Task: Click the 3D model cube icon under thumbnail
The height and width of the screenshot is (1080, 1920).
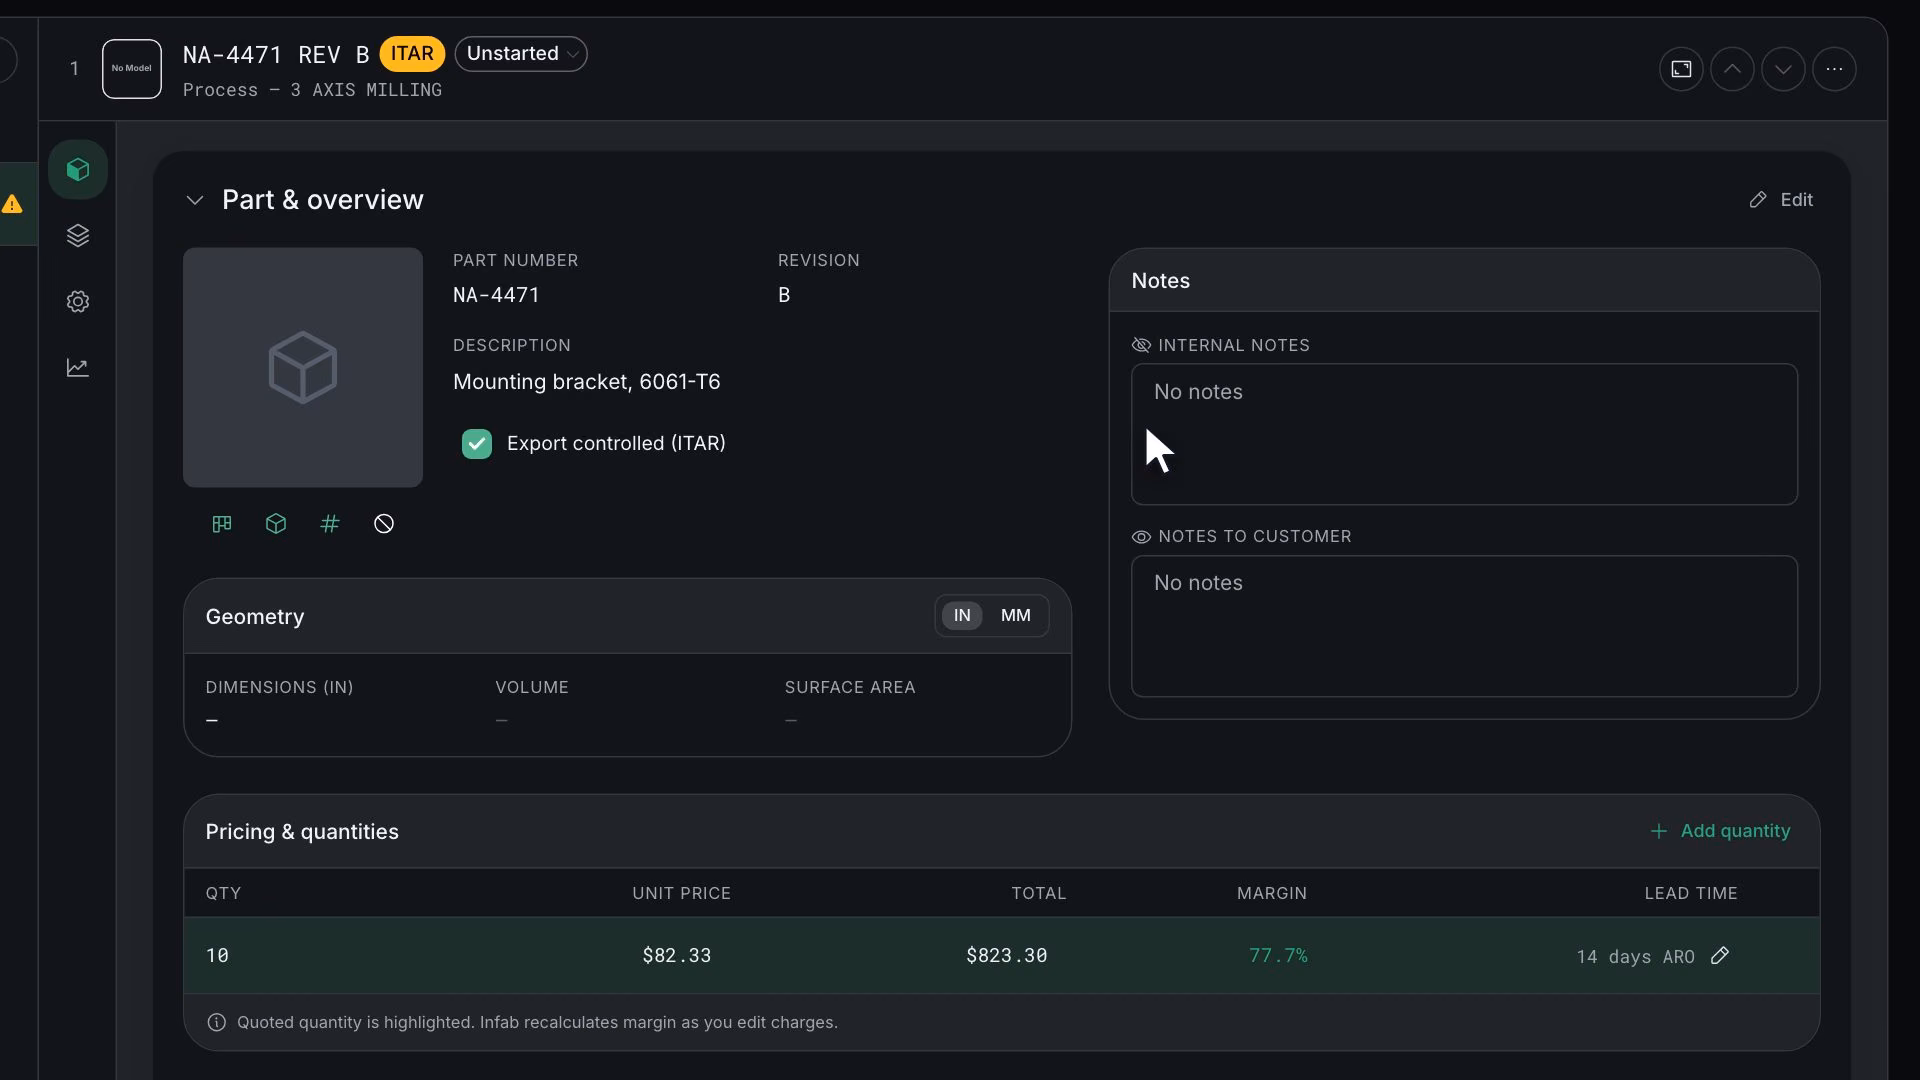Action: [276, 524]
